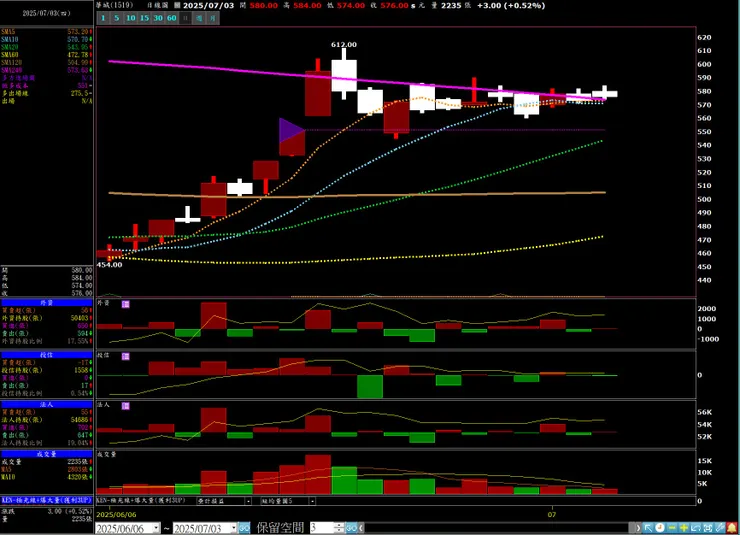Click the purple triangle marker on the chart

pyautogui.click(x=291, y=130)
